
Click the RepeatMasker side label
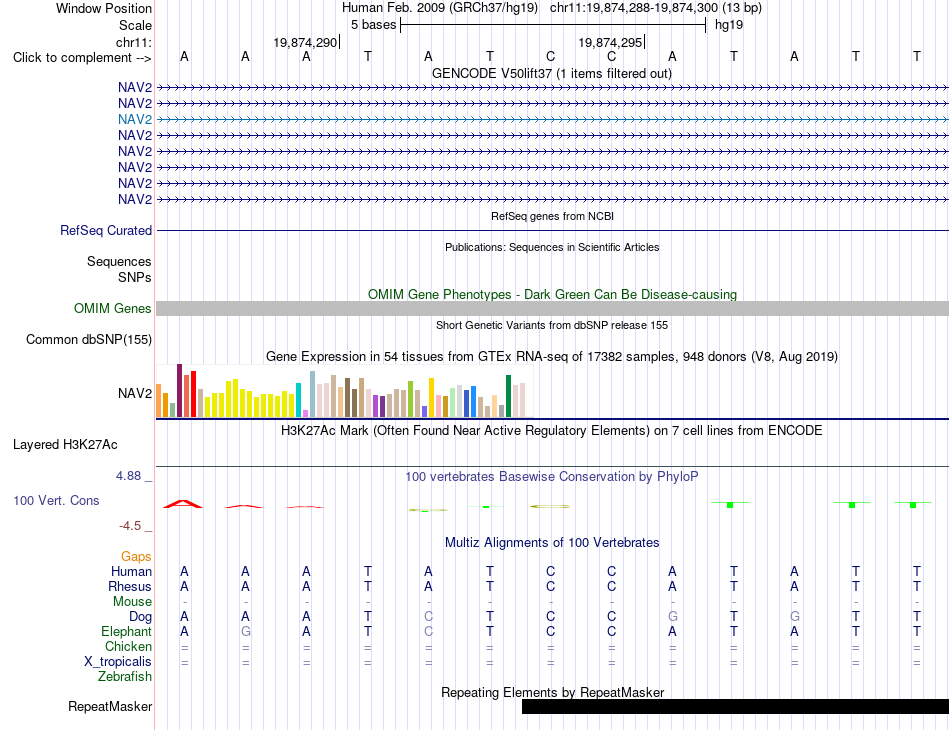click(110, 706)
